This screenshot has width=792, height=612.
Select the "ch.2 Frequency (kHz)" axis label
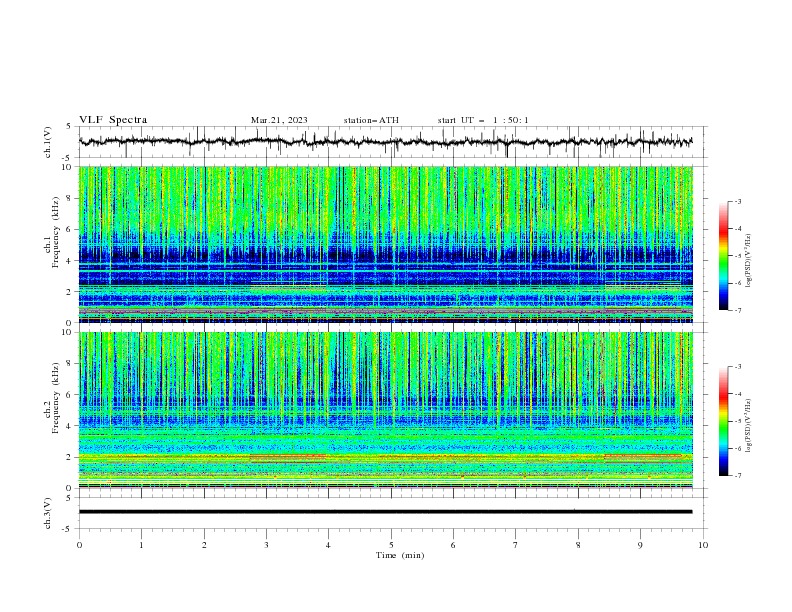[51, 397]
